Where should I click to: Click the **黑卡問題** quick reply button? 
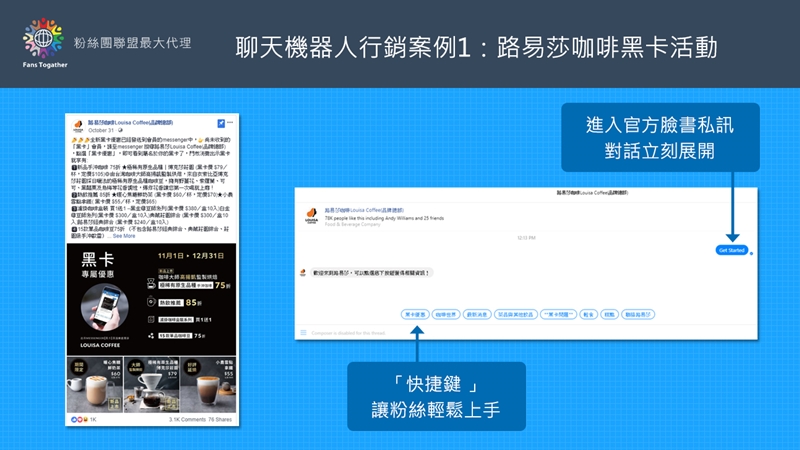(559, 314)
